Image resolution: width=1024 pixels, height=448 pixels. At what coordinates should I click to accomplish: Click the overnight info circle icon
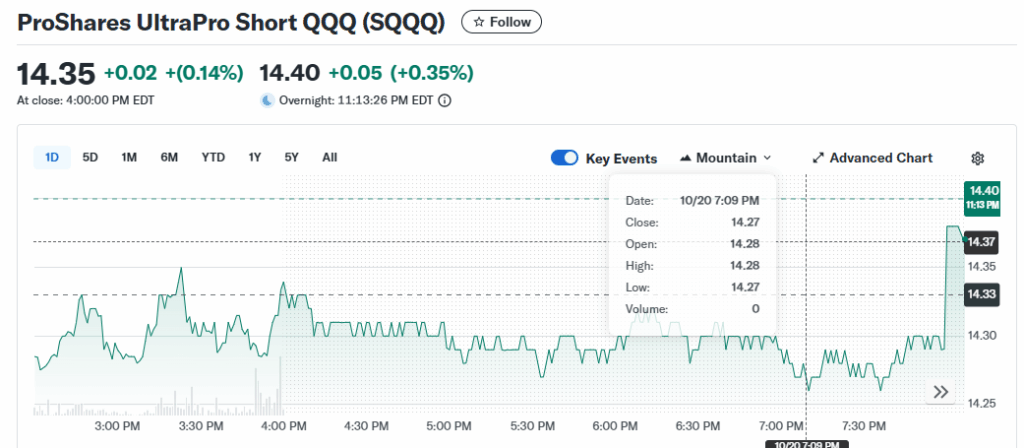[445, 100]
